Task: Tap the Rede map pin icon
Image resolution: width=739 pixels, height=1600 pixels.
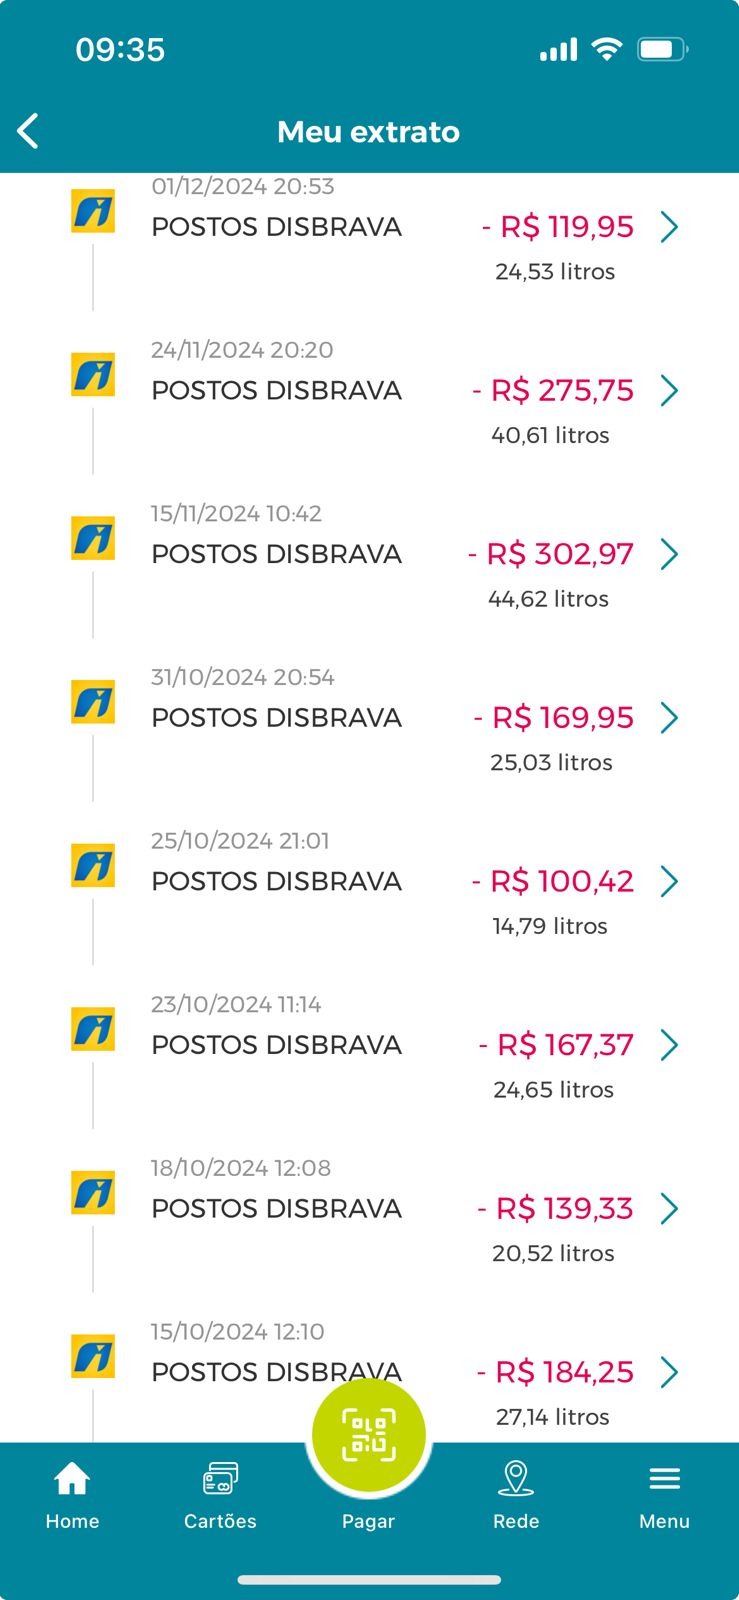Action: tap(516, 1478)
